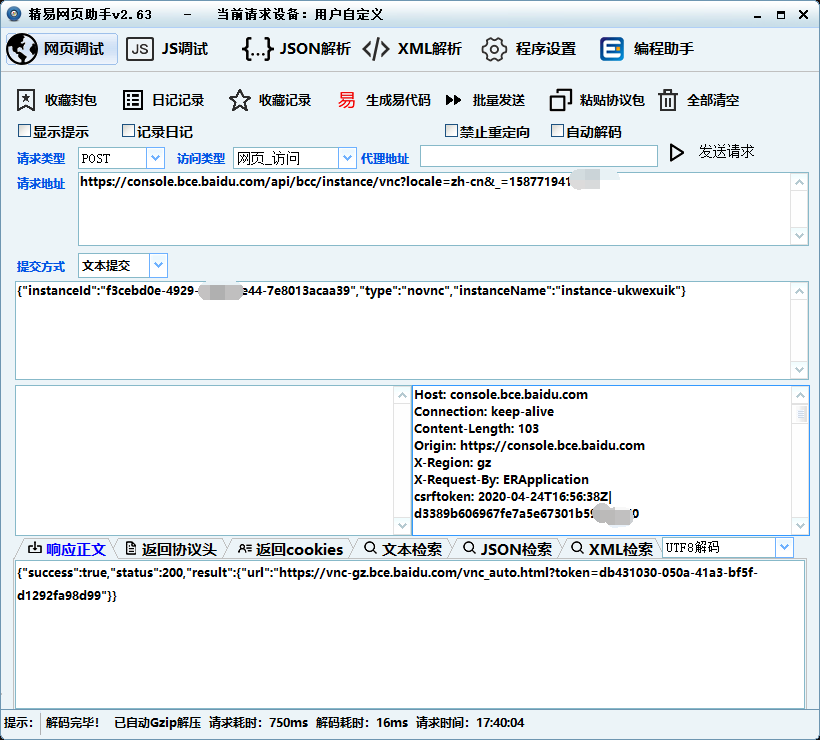Click request URL box scroll-down arrow

799,236
